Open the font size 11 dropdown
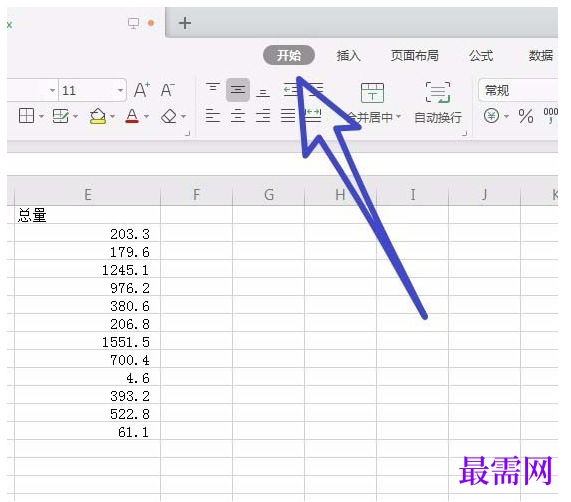This screenshot has width=571, height=502. coord(120,90)
